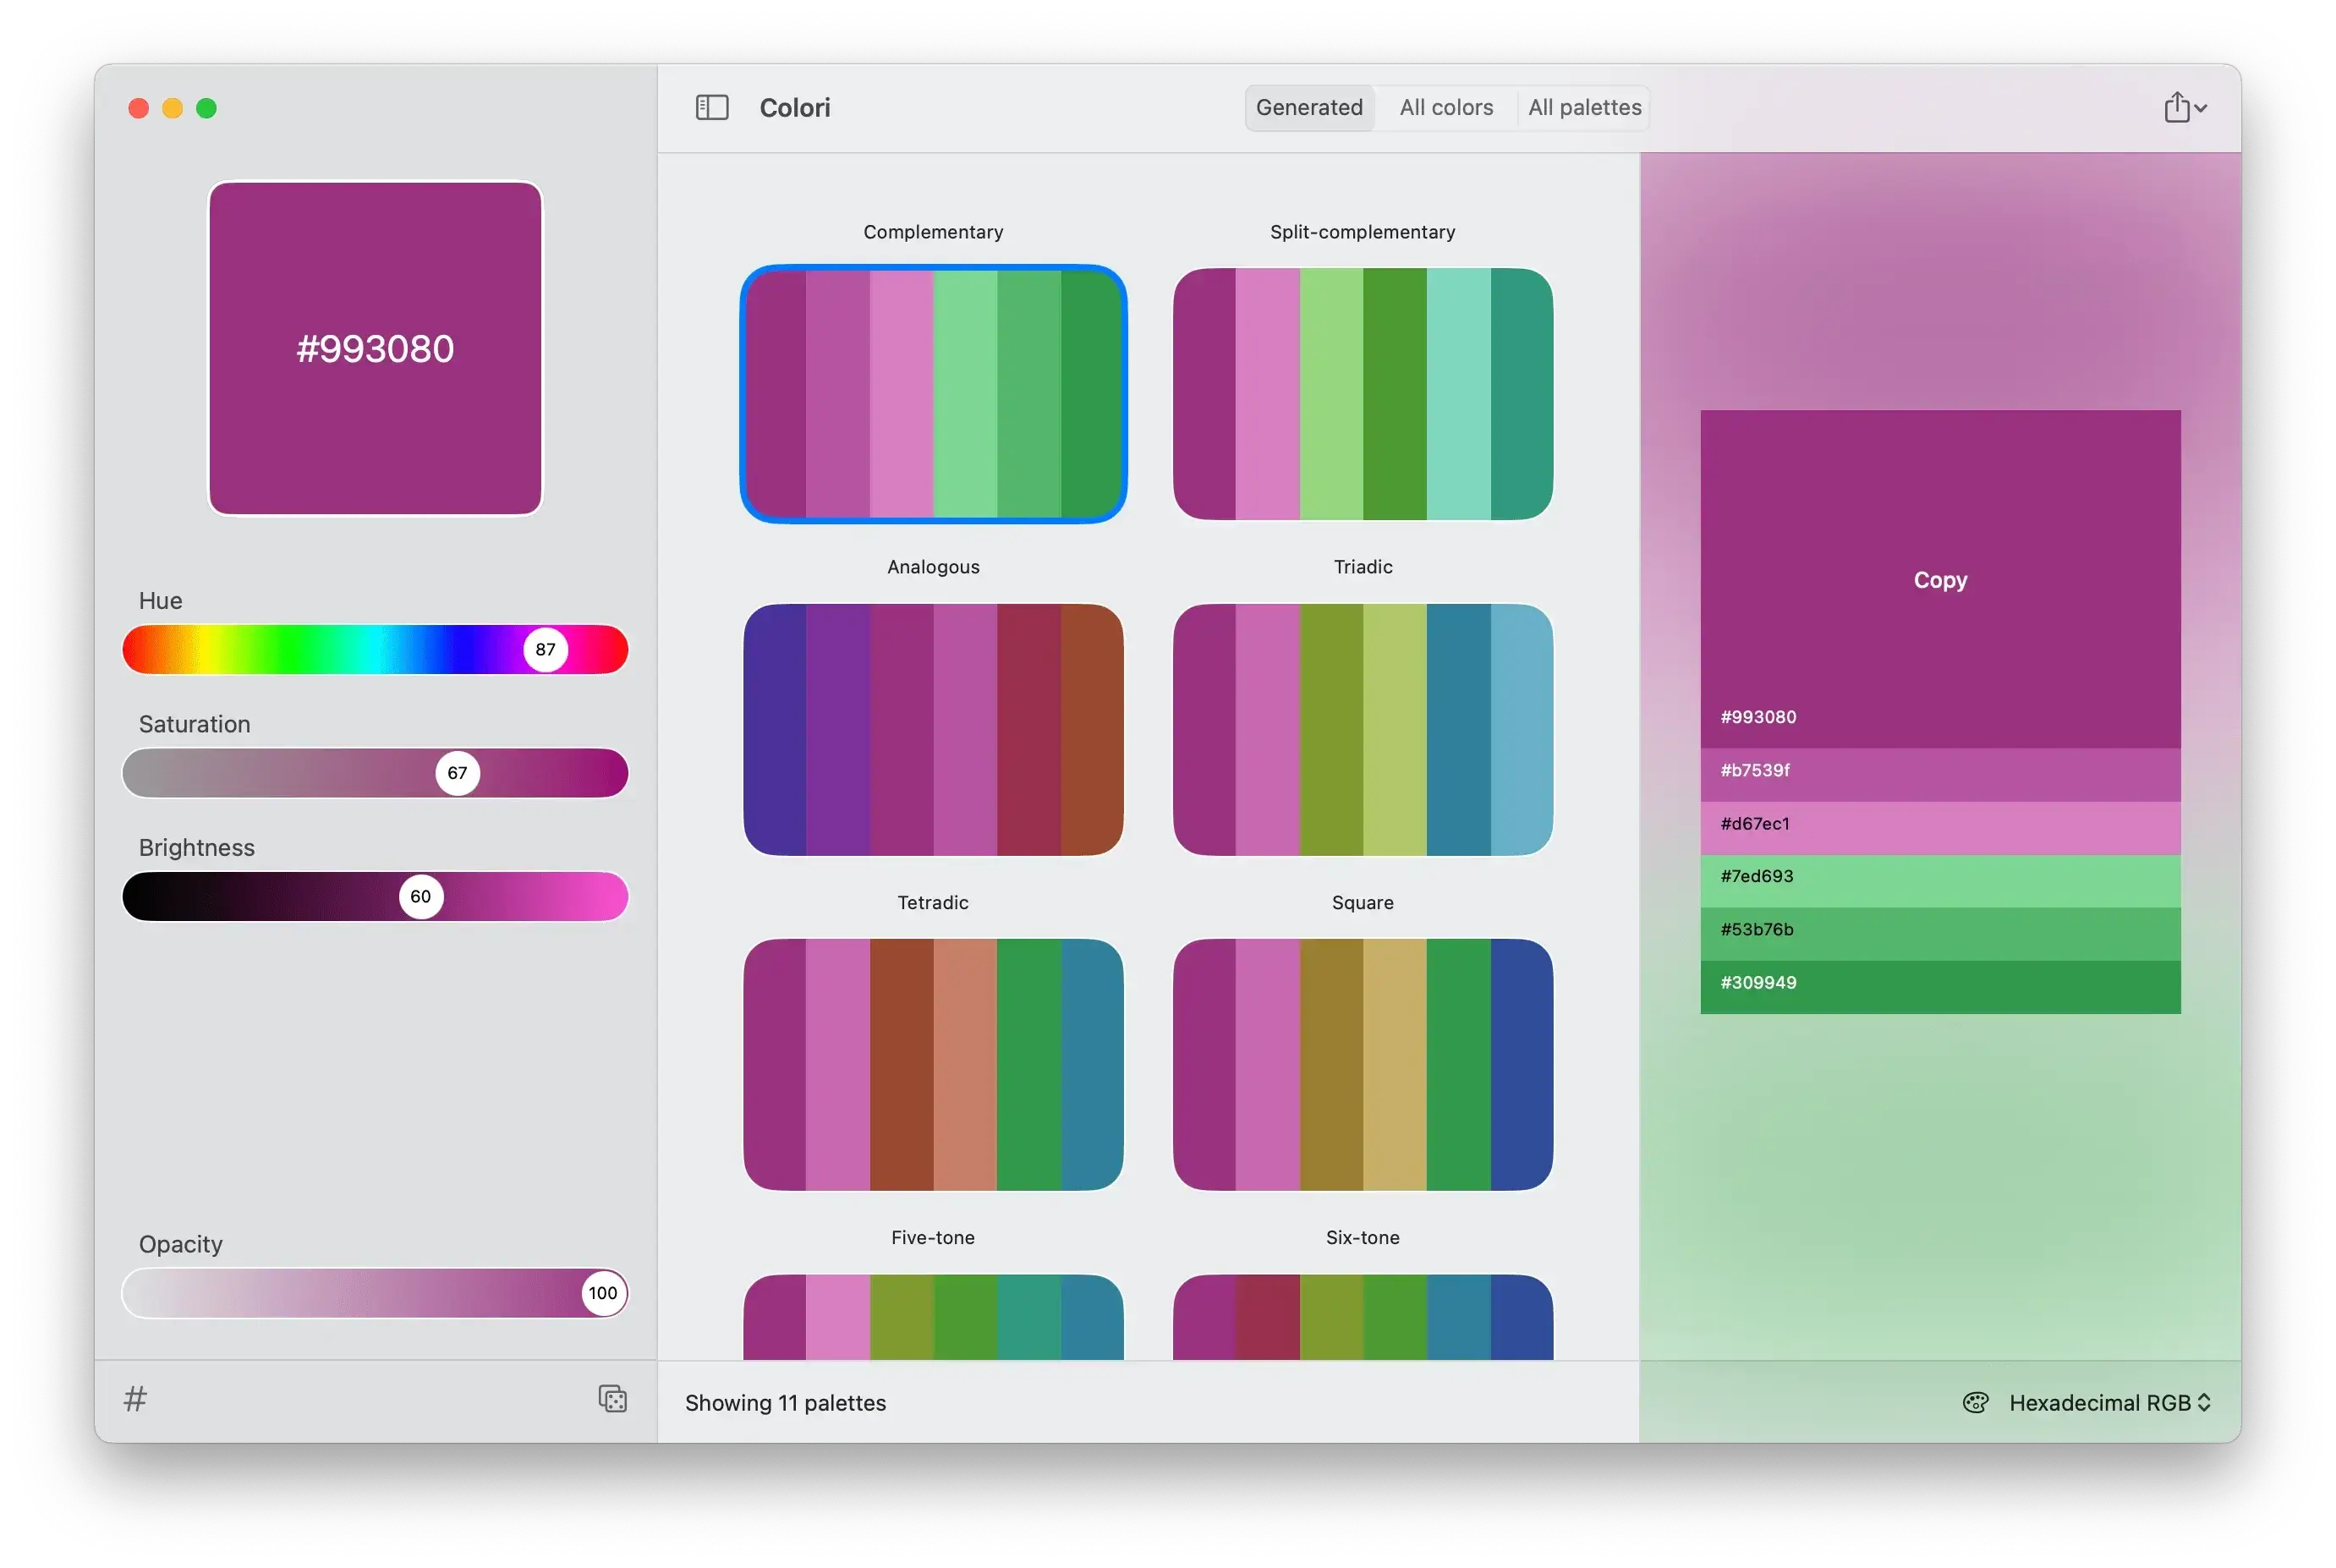Viewport: 2336px width, 1568px height.
Task: Click the Brightness slider knob showing 60
Action: (x=421, y=896)
